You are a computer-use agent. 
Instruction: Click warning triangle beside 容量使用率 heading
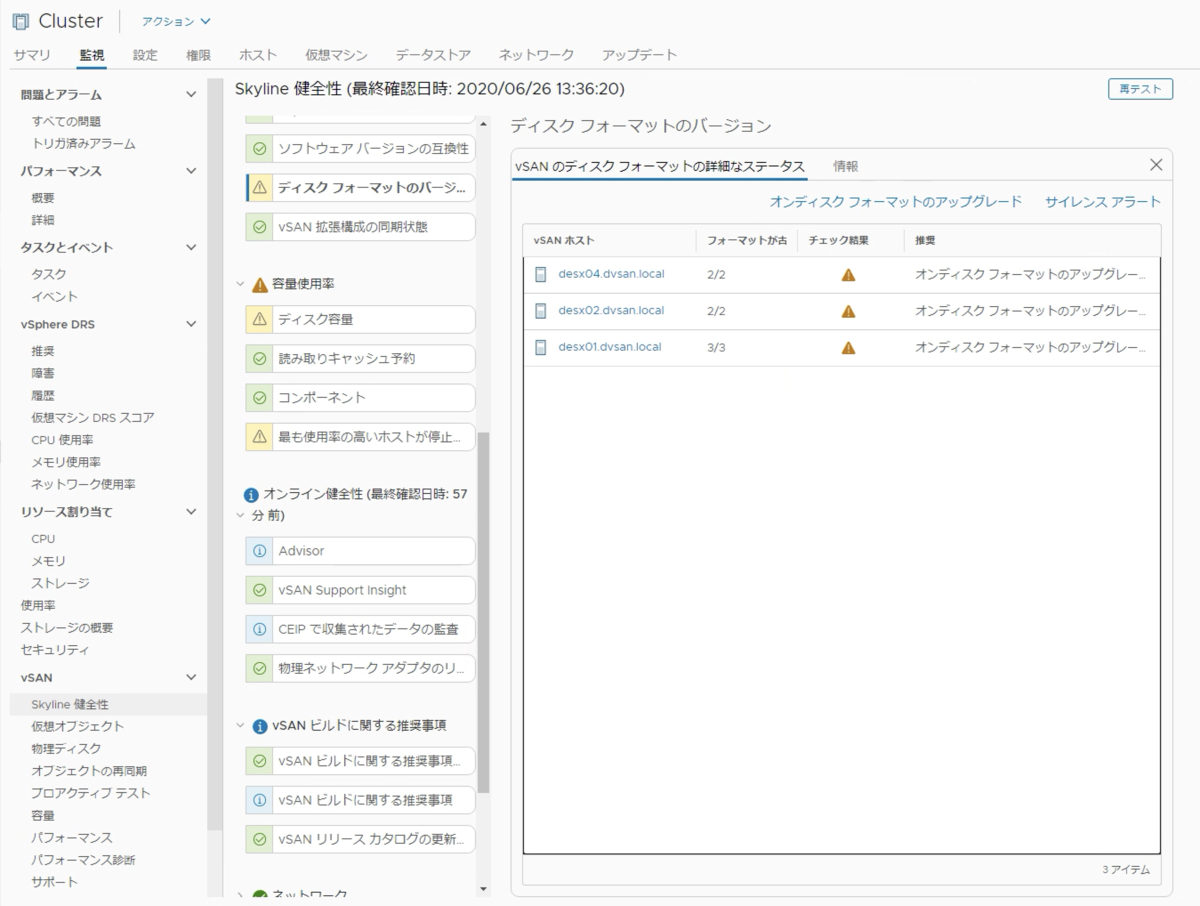click(260, 284)
